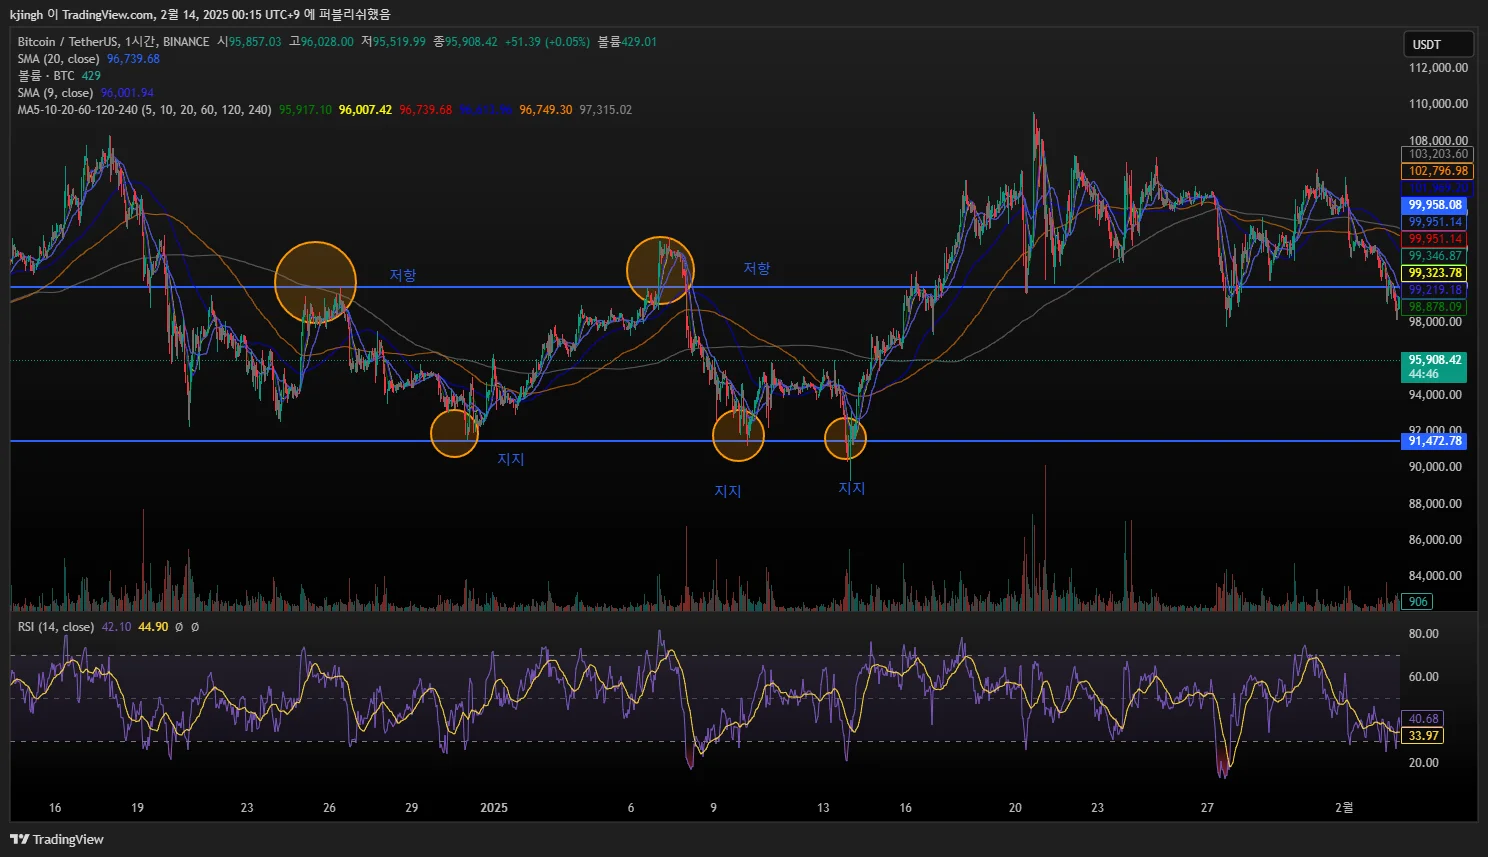1488x857 pixels.
Task: Click the TradingView logo at bottom left
Action: [57, 839]
